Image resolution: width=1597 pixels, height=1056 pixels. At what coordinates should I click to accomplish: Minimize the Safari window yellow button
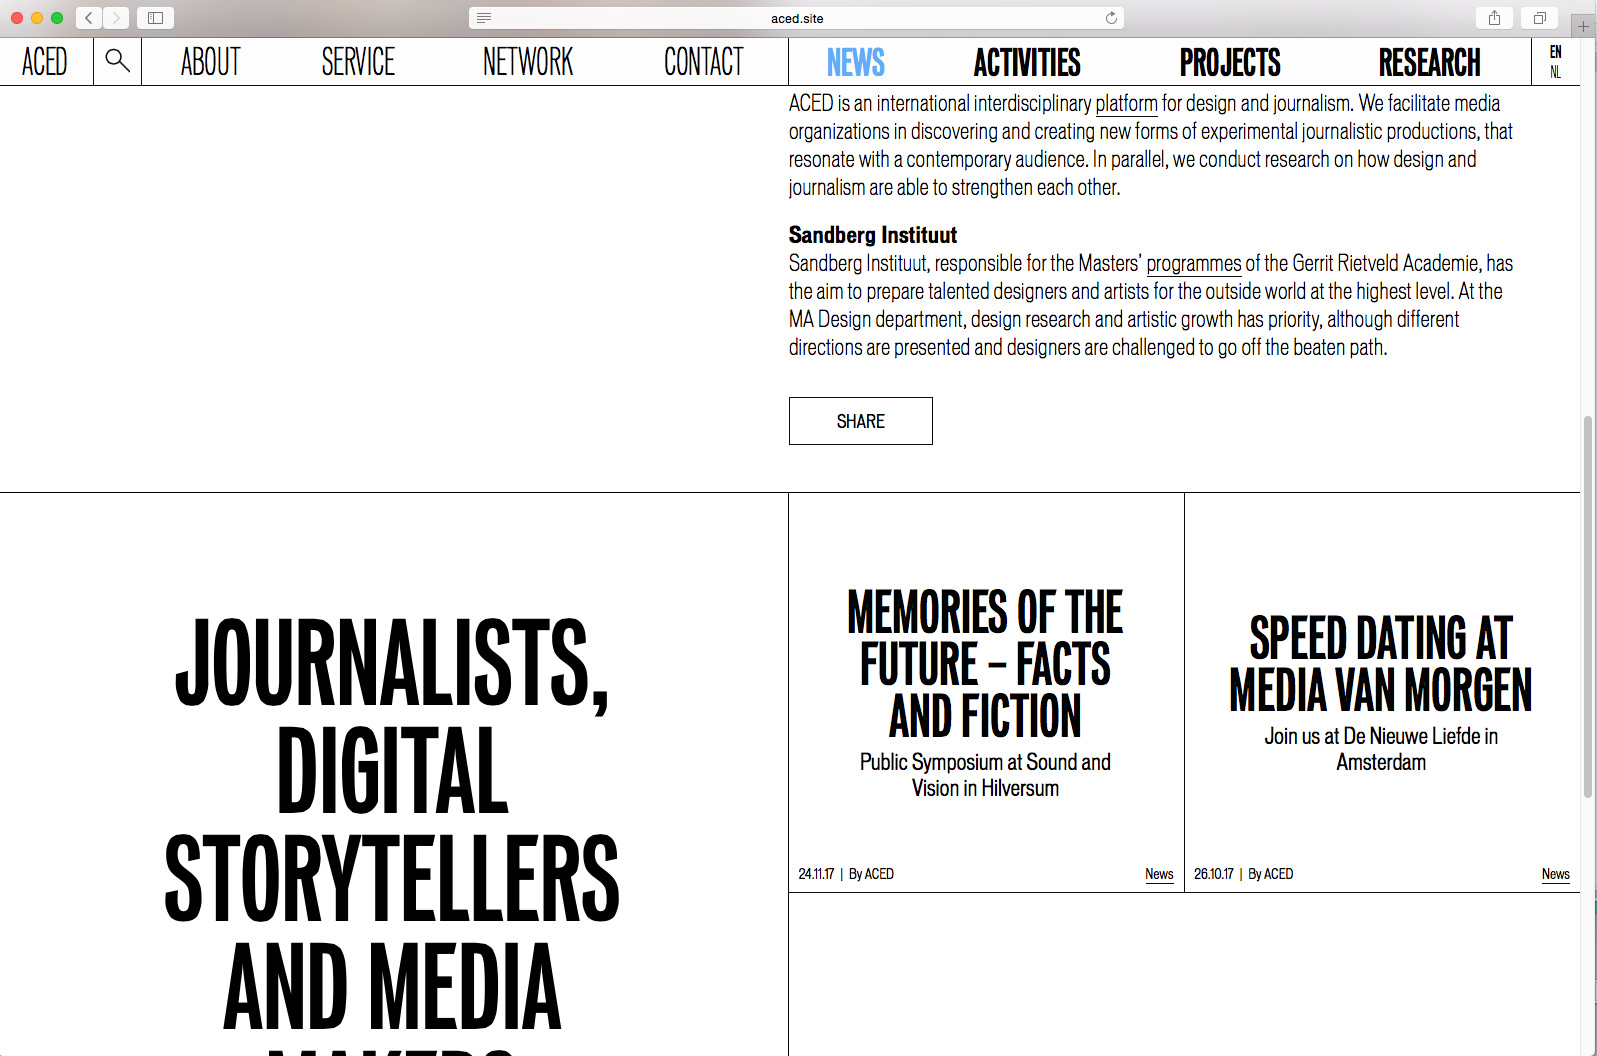[37, 18]
